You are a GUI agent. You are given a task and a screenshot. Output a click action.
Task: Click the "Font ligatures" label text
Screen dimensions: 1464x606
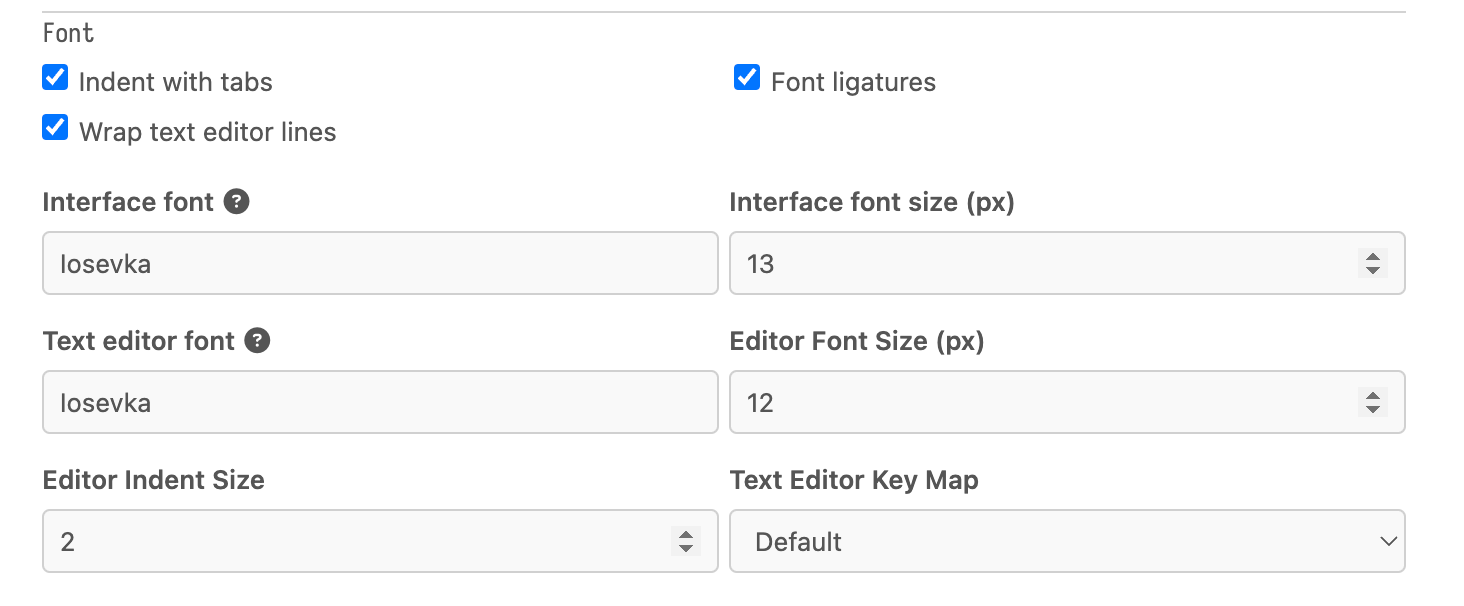click(853, 82)
